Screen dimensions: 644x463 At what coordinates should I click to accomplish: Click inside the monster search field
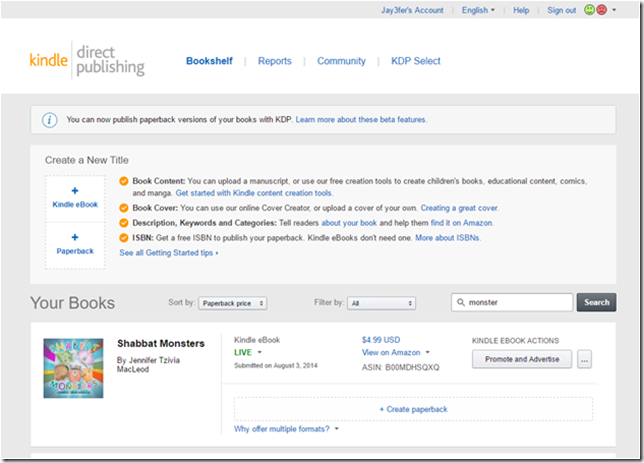point(512,302)
